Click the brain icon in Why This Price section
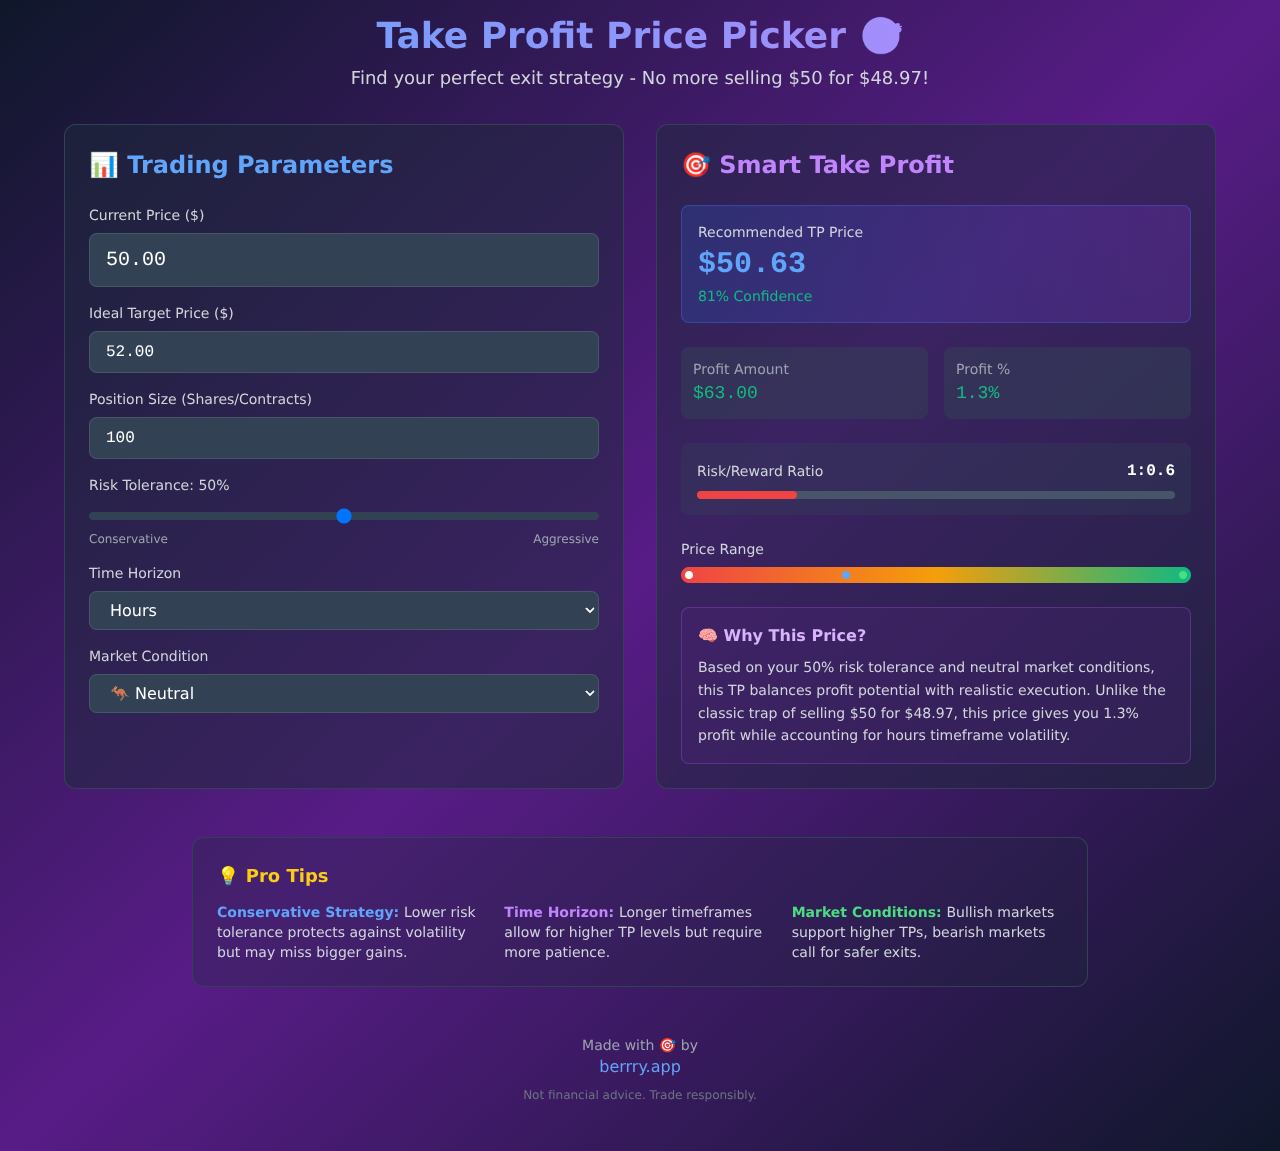 point(708,635)
